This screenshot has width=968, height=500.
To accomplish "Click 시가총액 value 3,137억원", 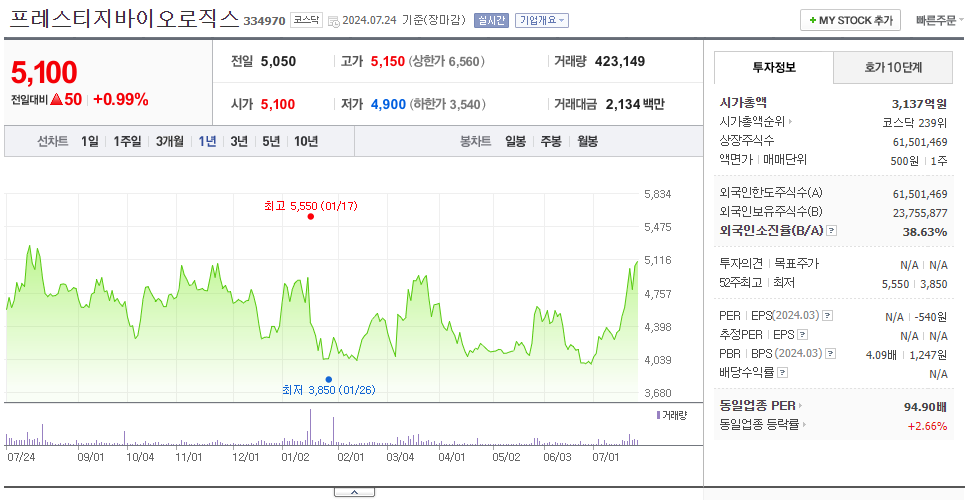I will (919, 104).
